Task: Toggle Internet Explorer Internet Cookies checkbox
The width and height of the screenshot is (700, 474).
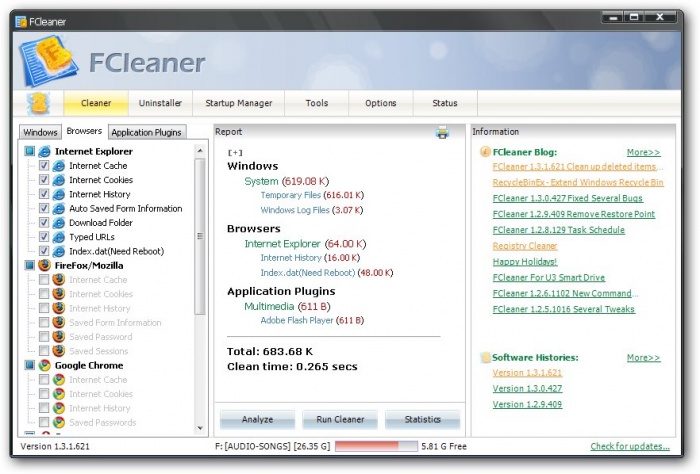Action: click(x=44, y=180)
